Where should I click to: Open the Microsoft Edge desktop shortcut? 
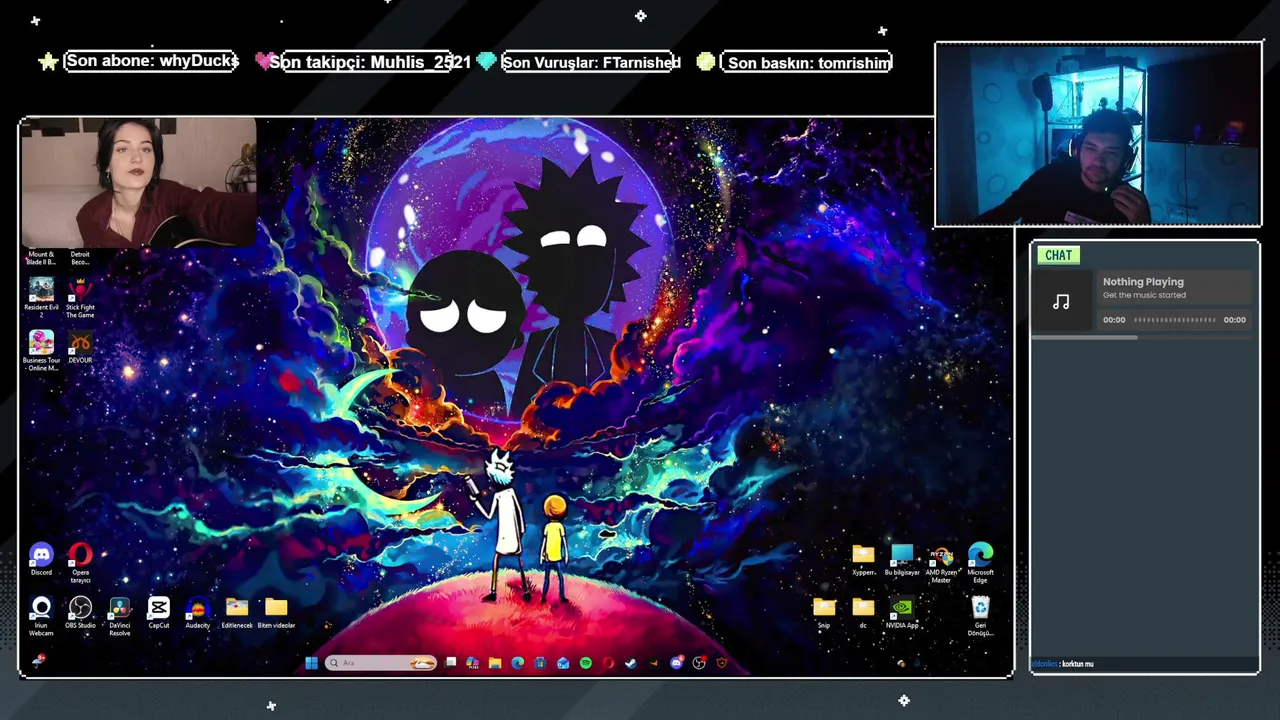click(x=980, y=562)
